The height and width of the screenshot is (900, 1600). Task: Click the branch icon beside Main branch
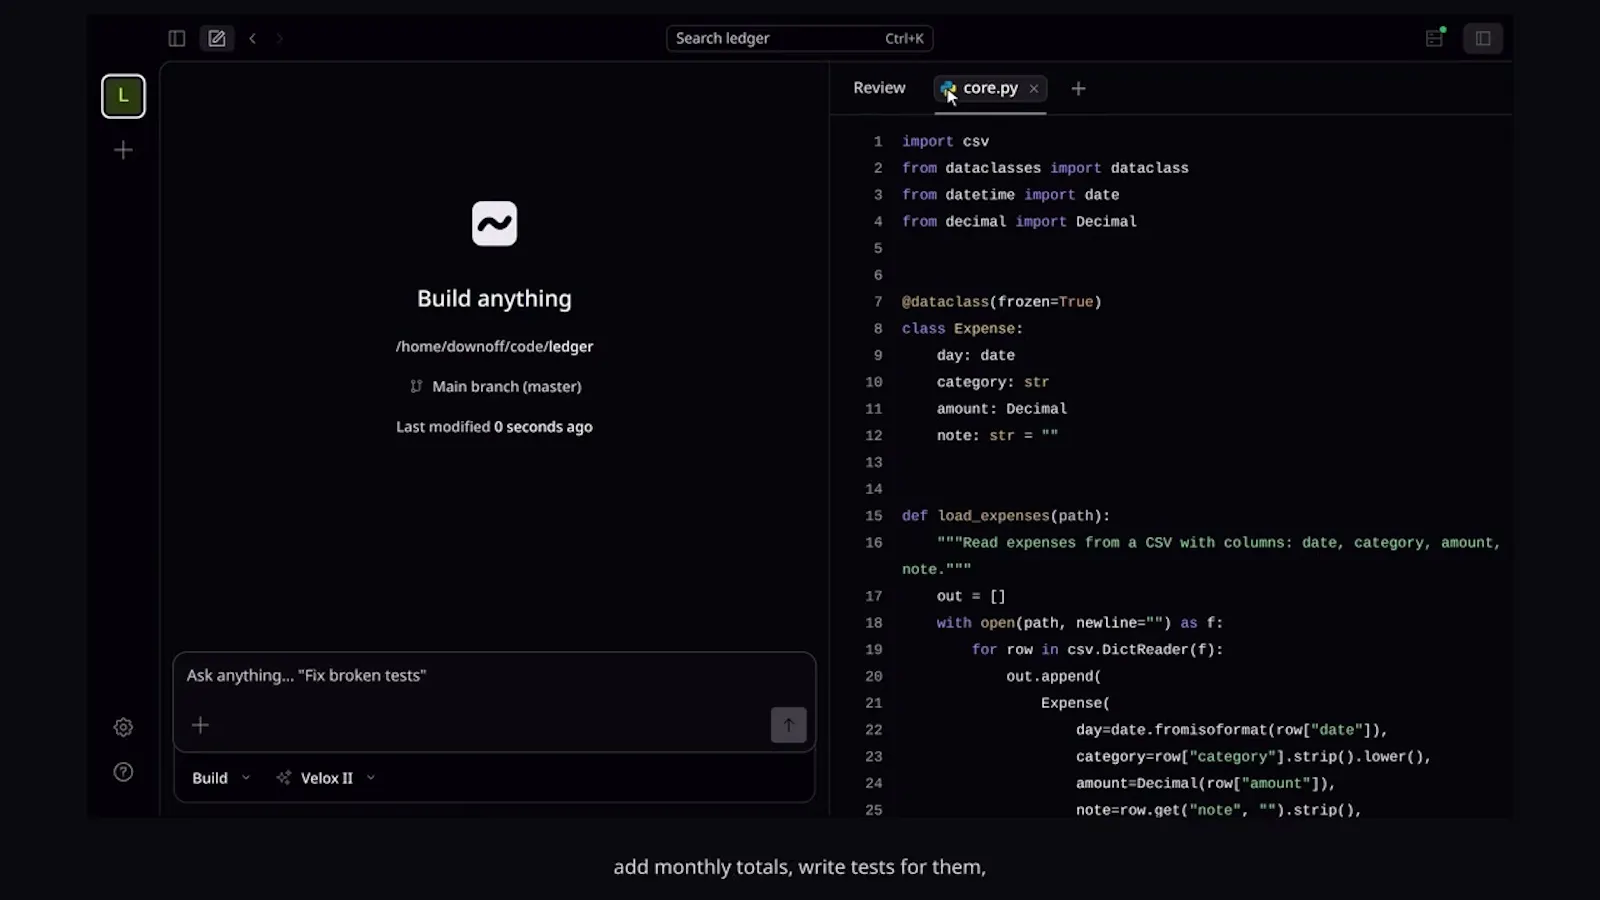416,386
